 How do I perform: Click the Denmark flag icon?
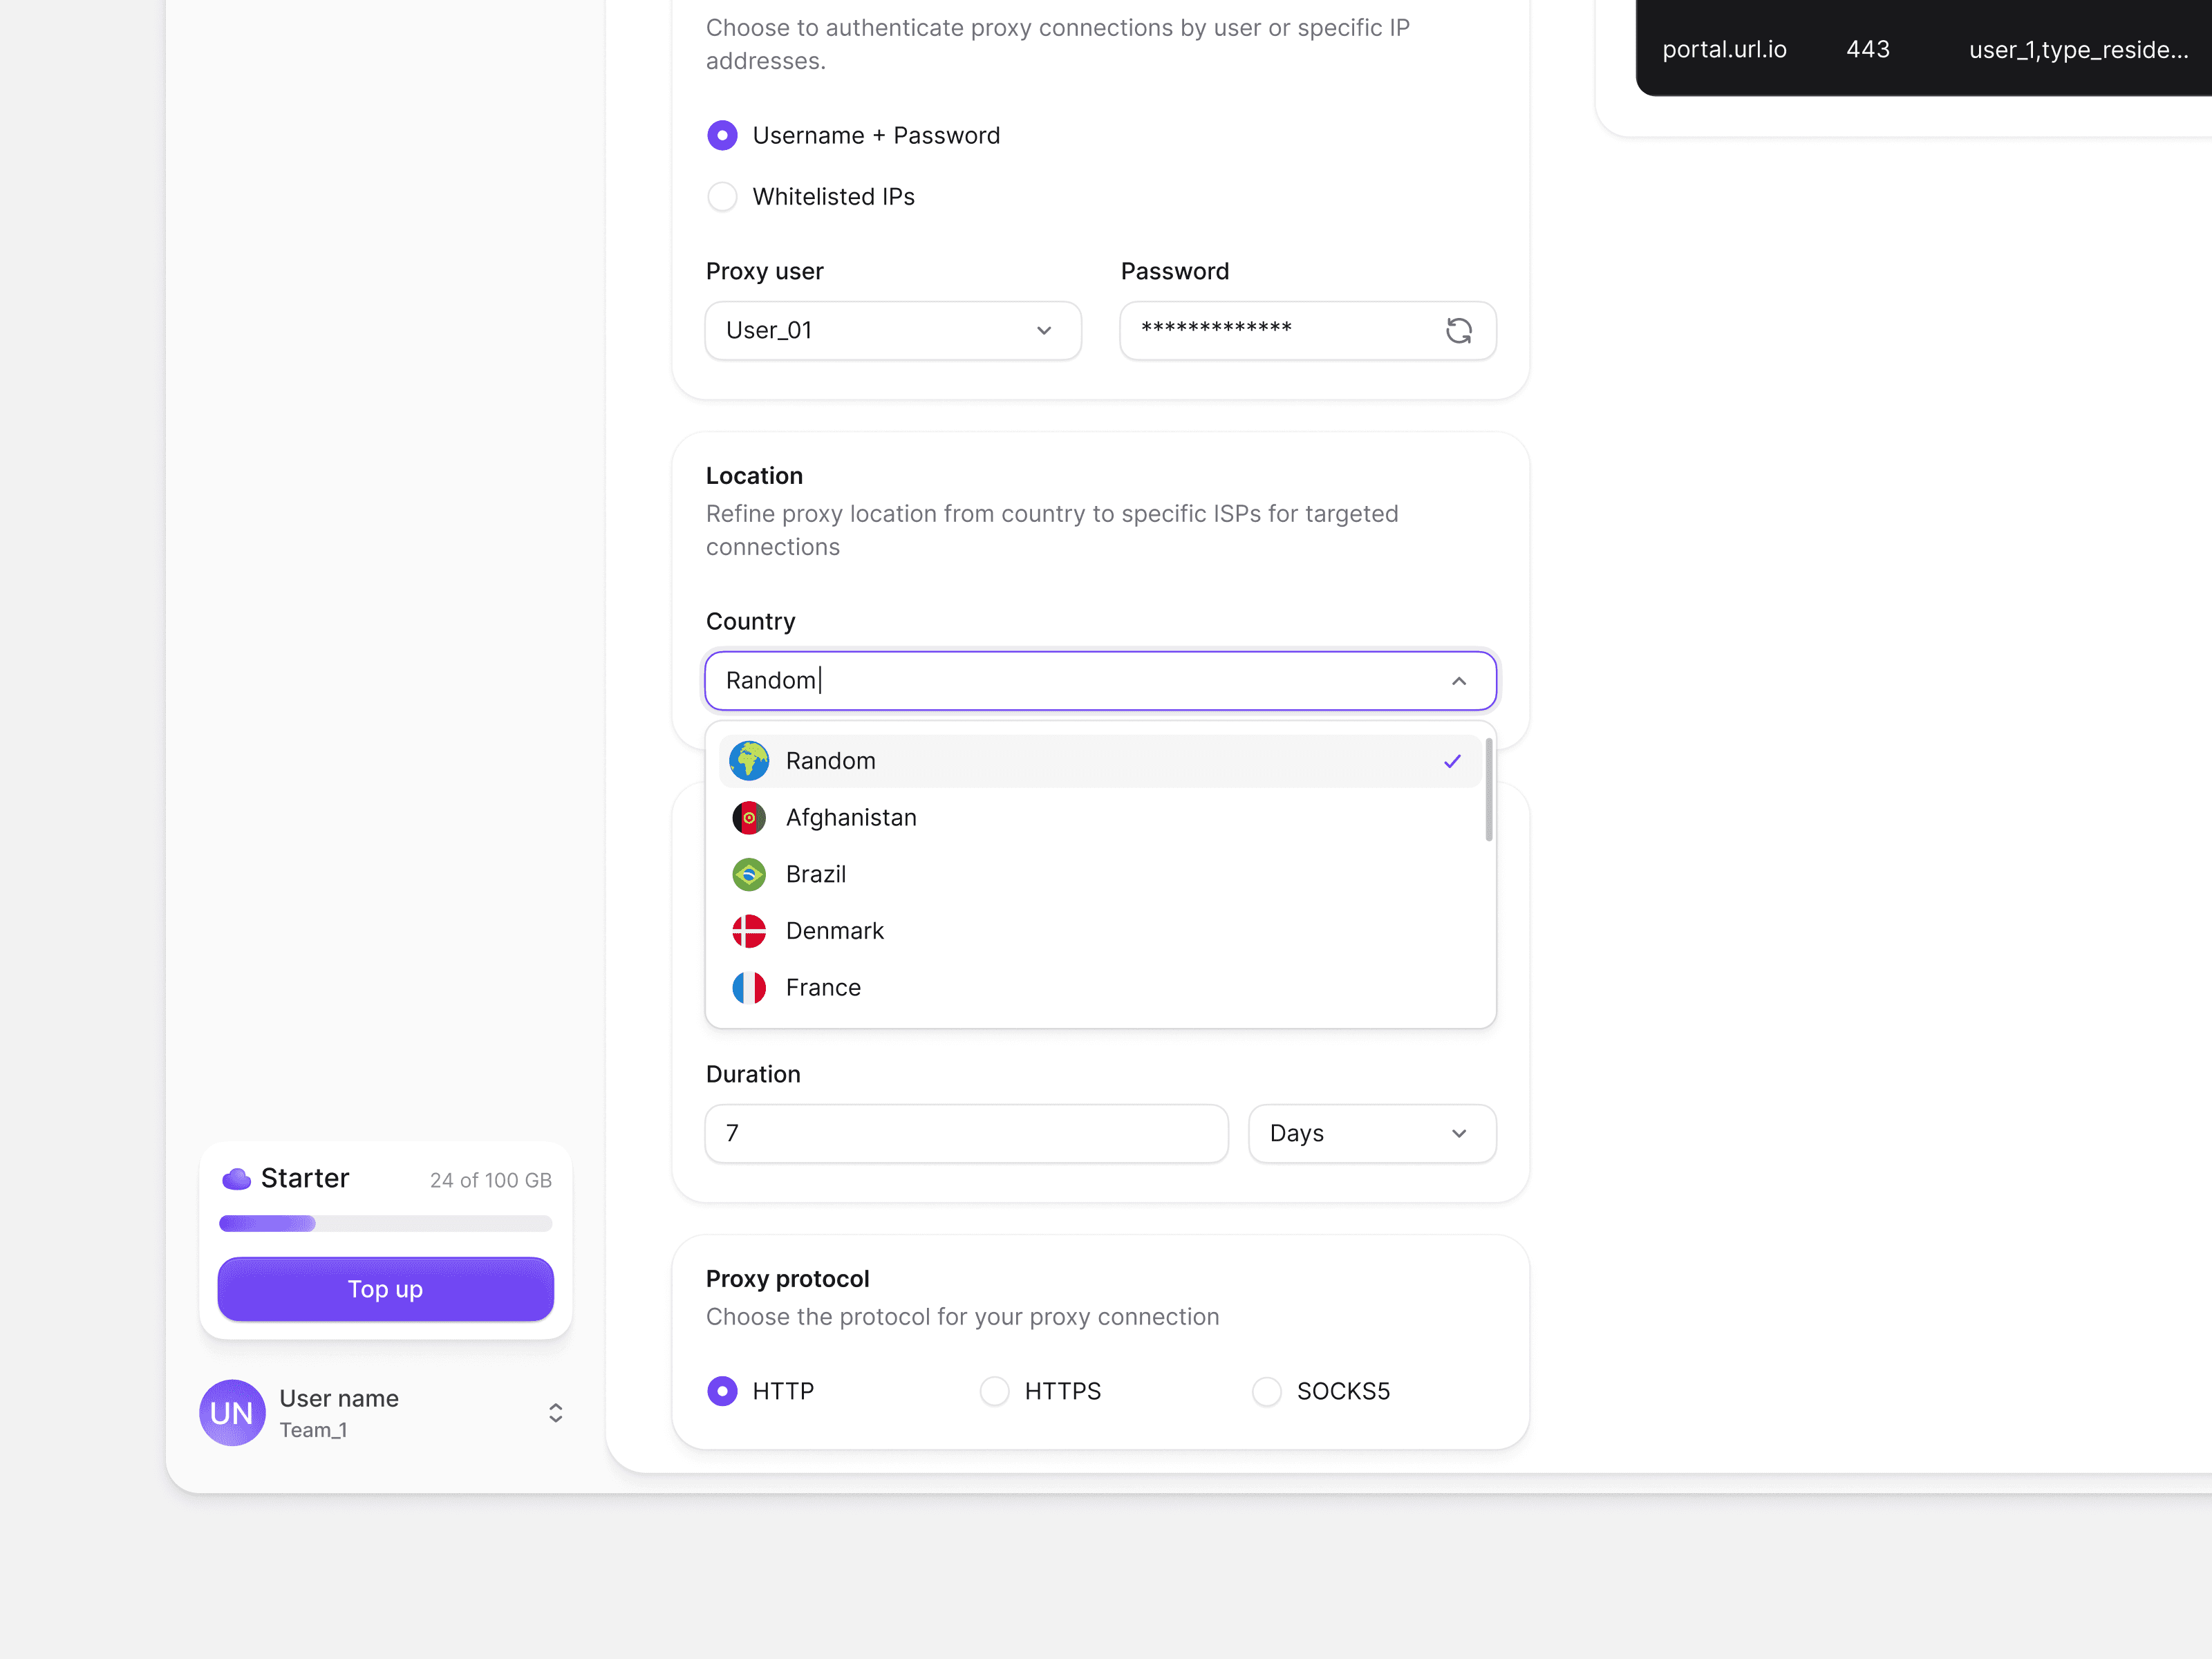(748, 931)
